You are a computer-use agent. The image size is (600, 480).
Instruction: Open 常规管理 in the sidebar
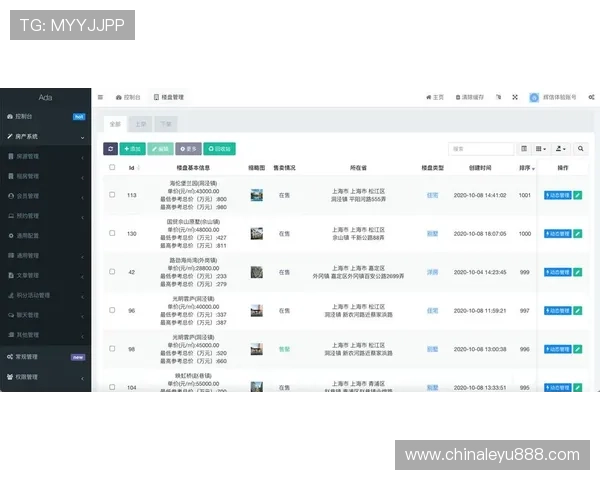coord(46,357)
